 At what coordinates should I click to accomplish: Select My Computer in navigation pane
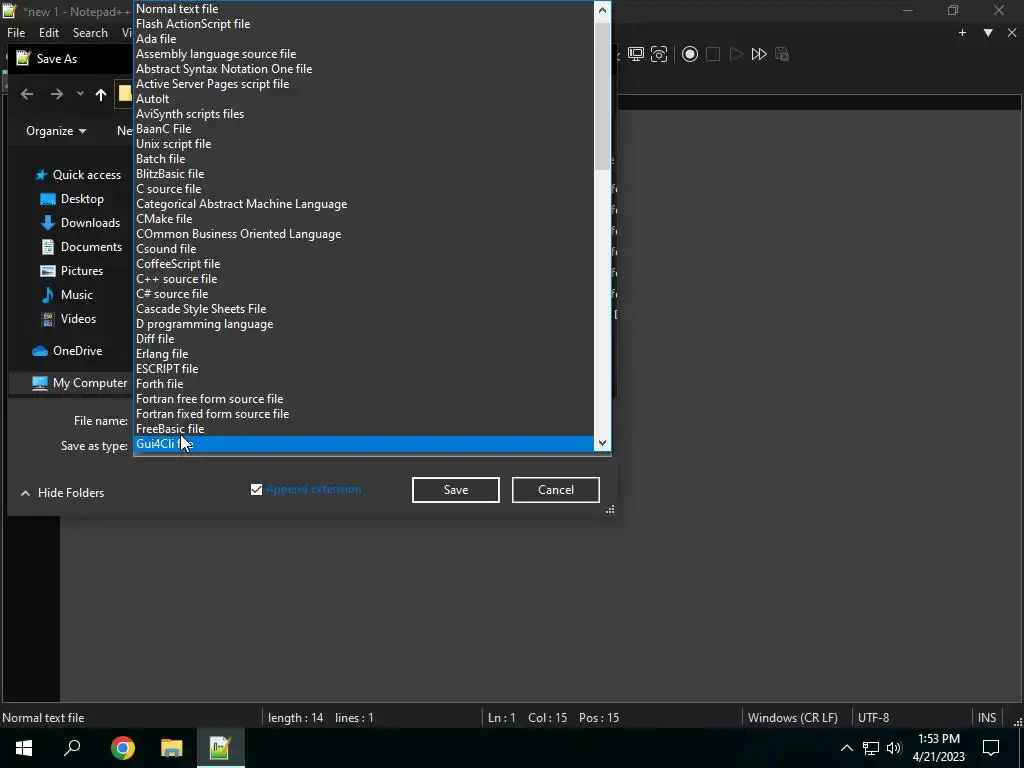click(x=79, y=383)
